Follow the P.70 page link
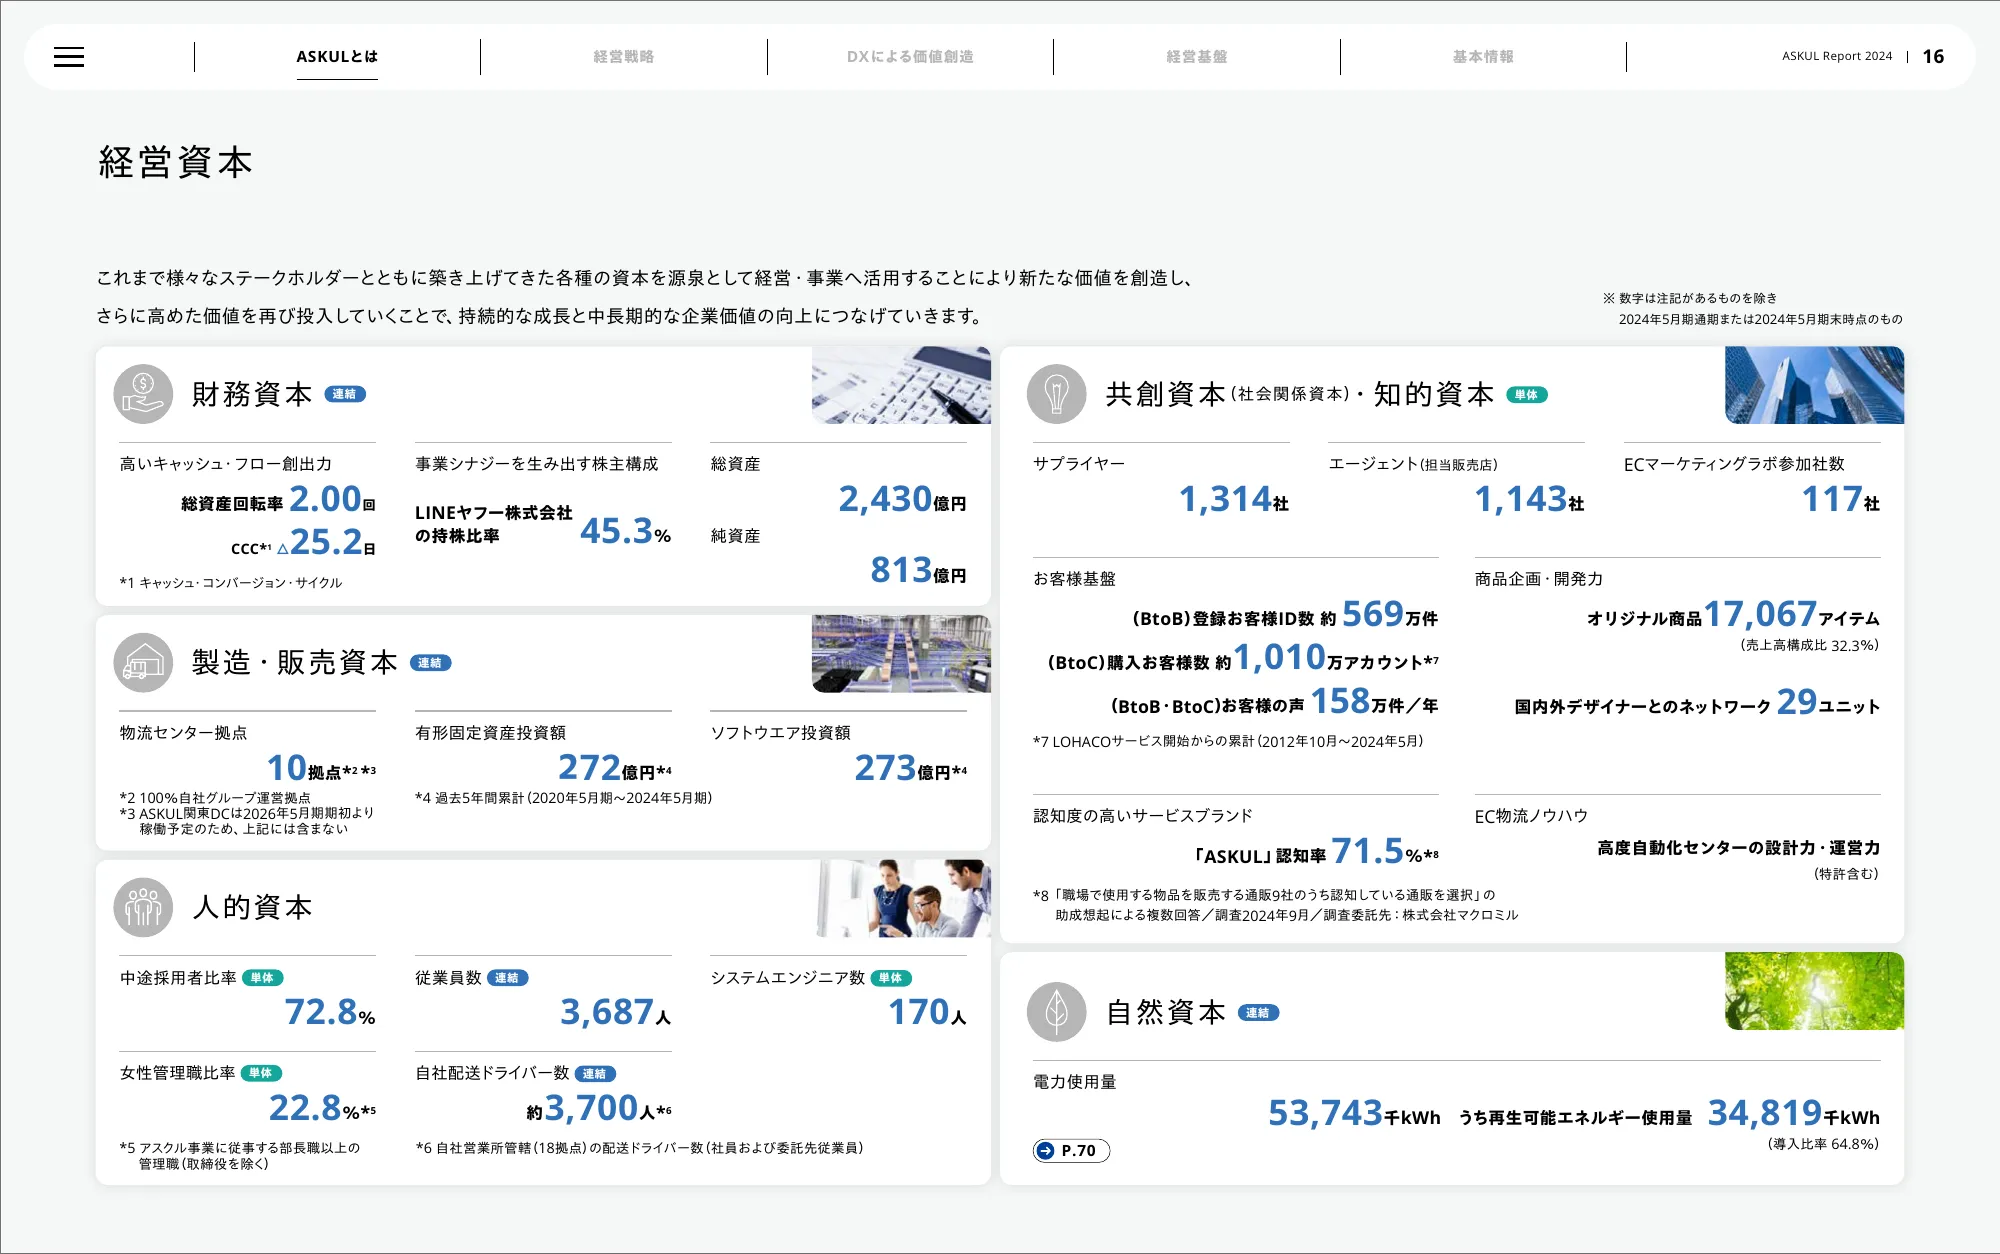 click(x=1078, y=1151)
